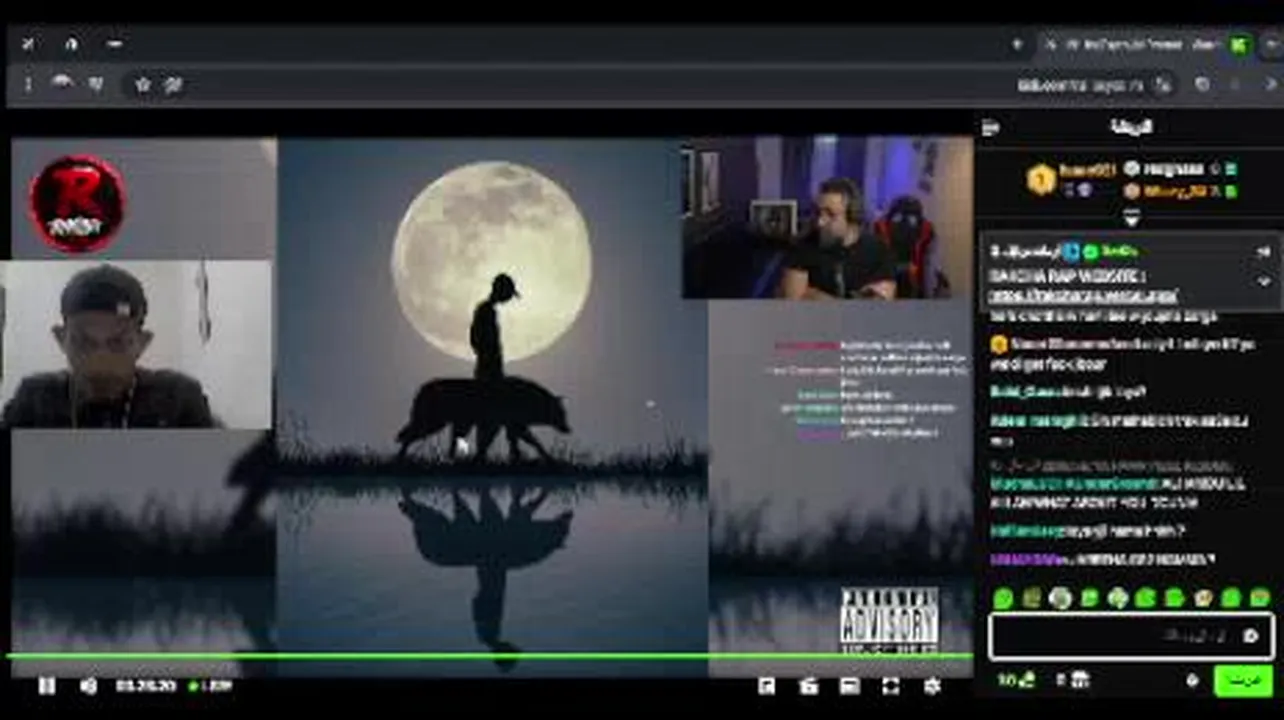Jump to live via the green LIVE indicator
Image resolution: width=1284 pixels, height=720 pixels.
(210, 686)
